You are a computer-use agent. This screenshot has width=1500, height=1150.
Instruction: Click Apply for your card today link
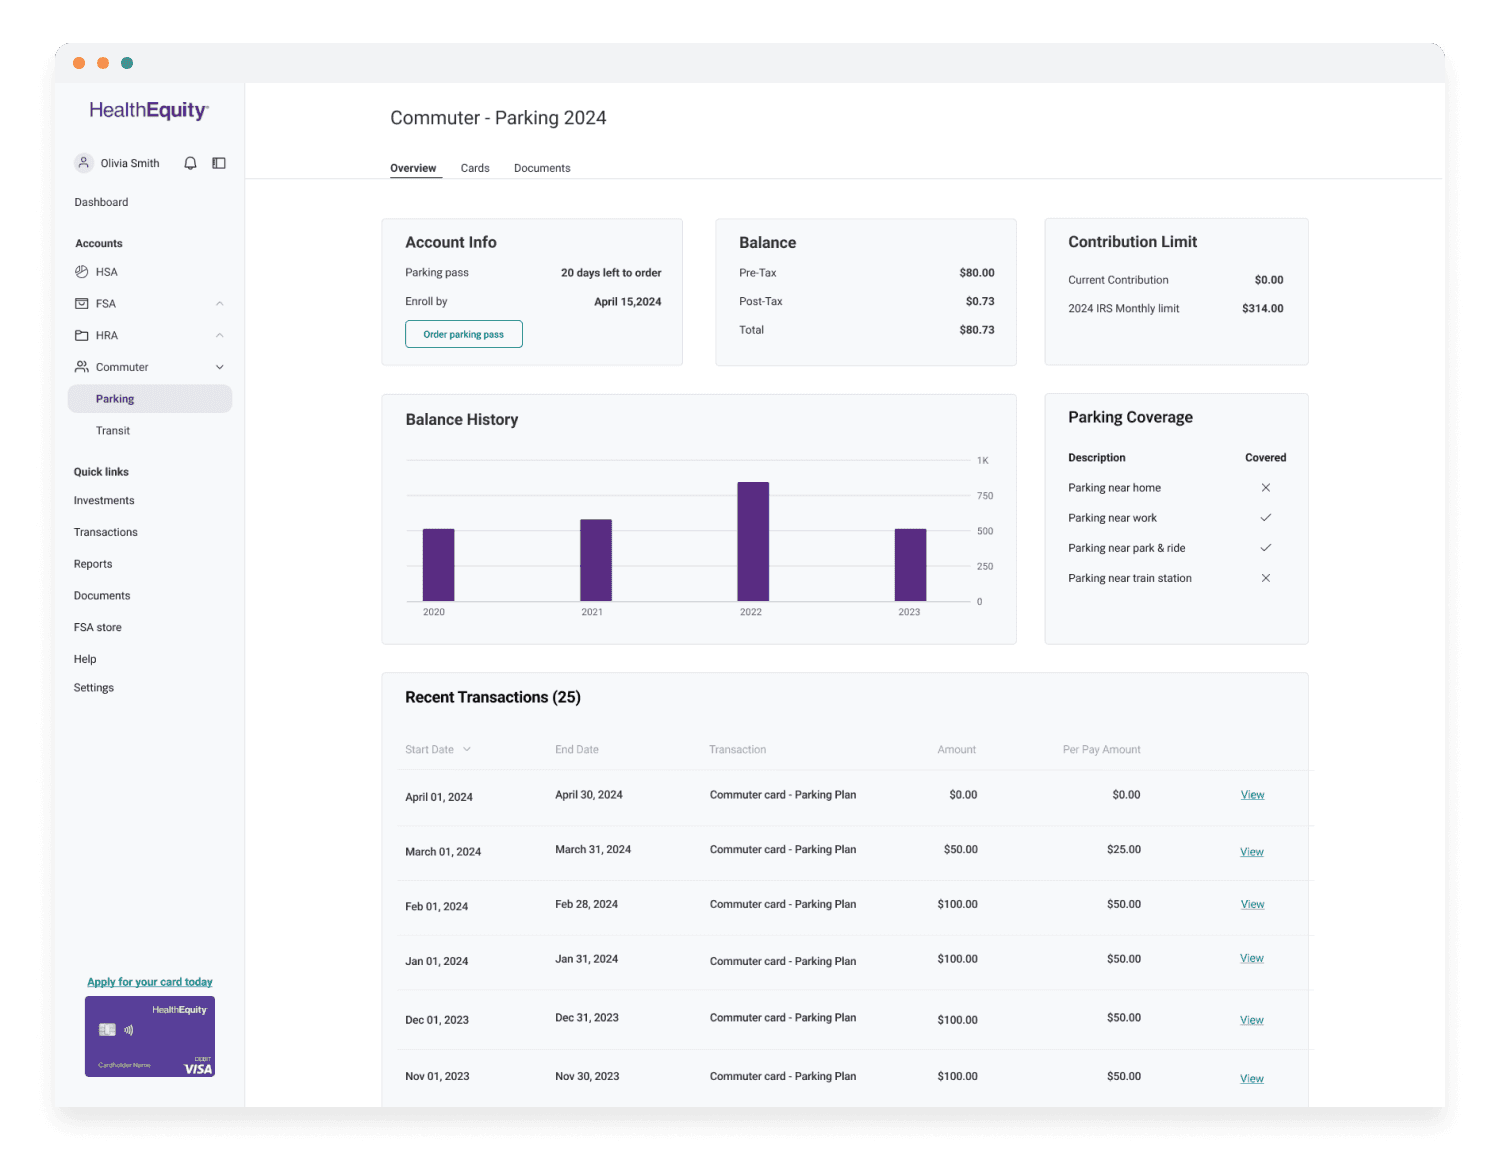click(150, 982)
